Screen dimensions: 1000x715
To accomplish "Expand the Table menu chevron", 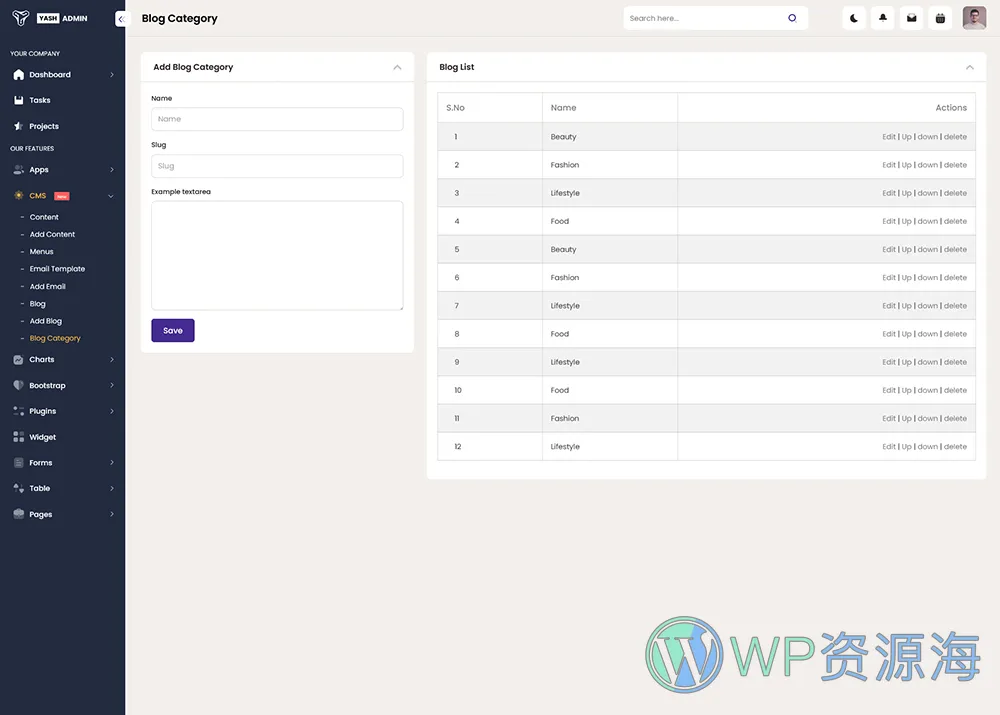I will click(112, 489).
